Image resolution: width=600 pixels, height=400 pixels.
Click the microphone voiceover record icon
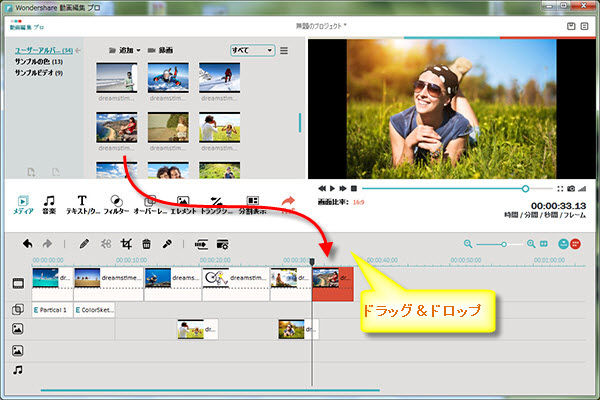point(168,243)
